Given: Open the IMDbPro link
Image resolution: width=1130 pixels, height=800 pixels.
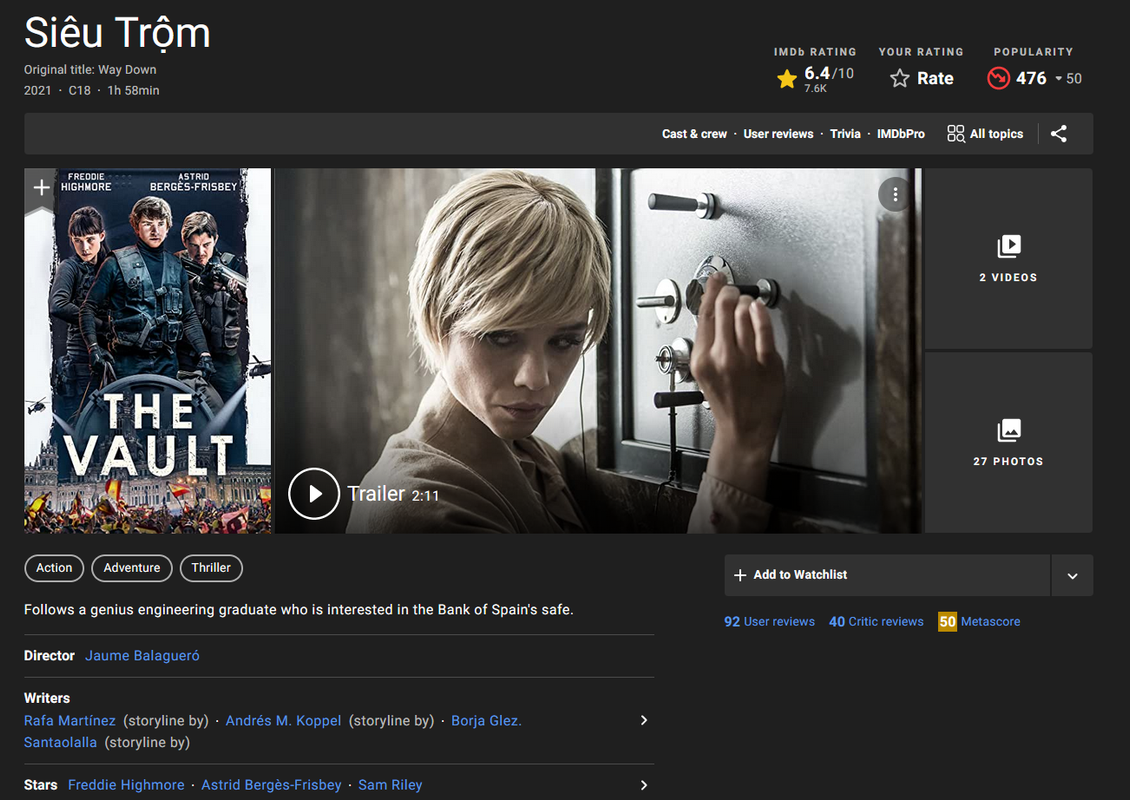Looking at the screenshot, I should click(901, 133).
